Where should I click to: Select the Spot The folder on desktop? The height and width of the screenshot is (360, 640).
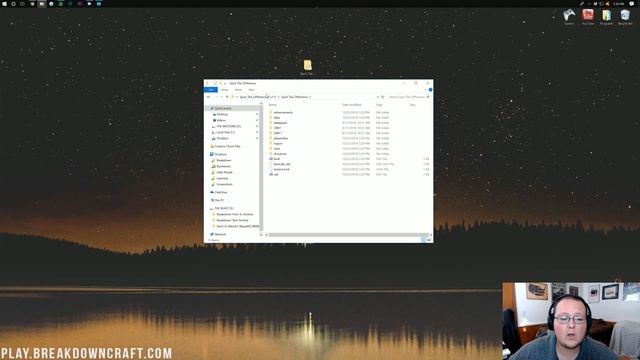[307, 67]
